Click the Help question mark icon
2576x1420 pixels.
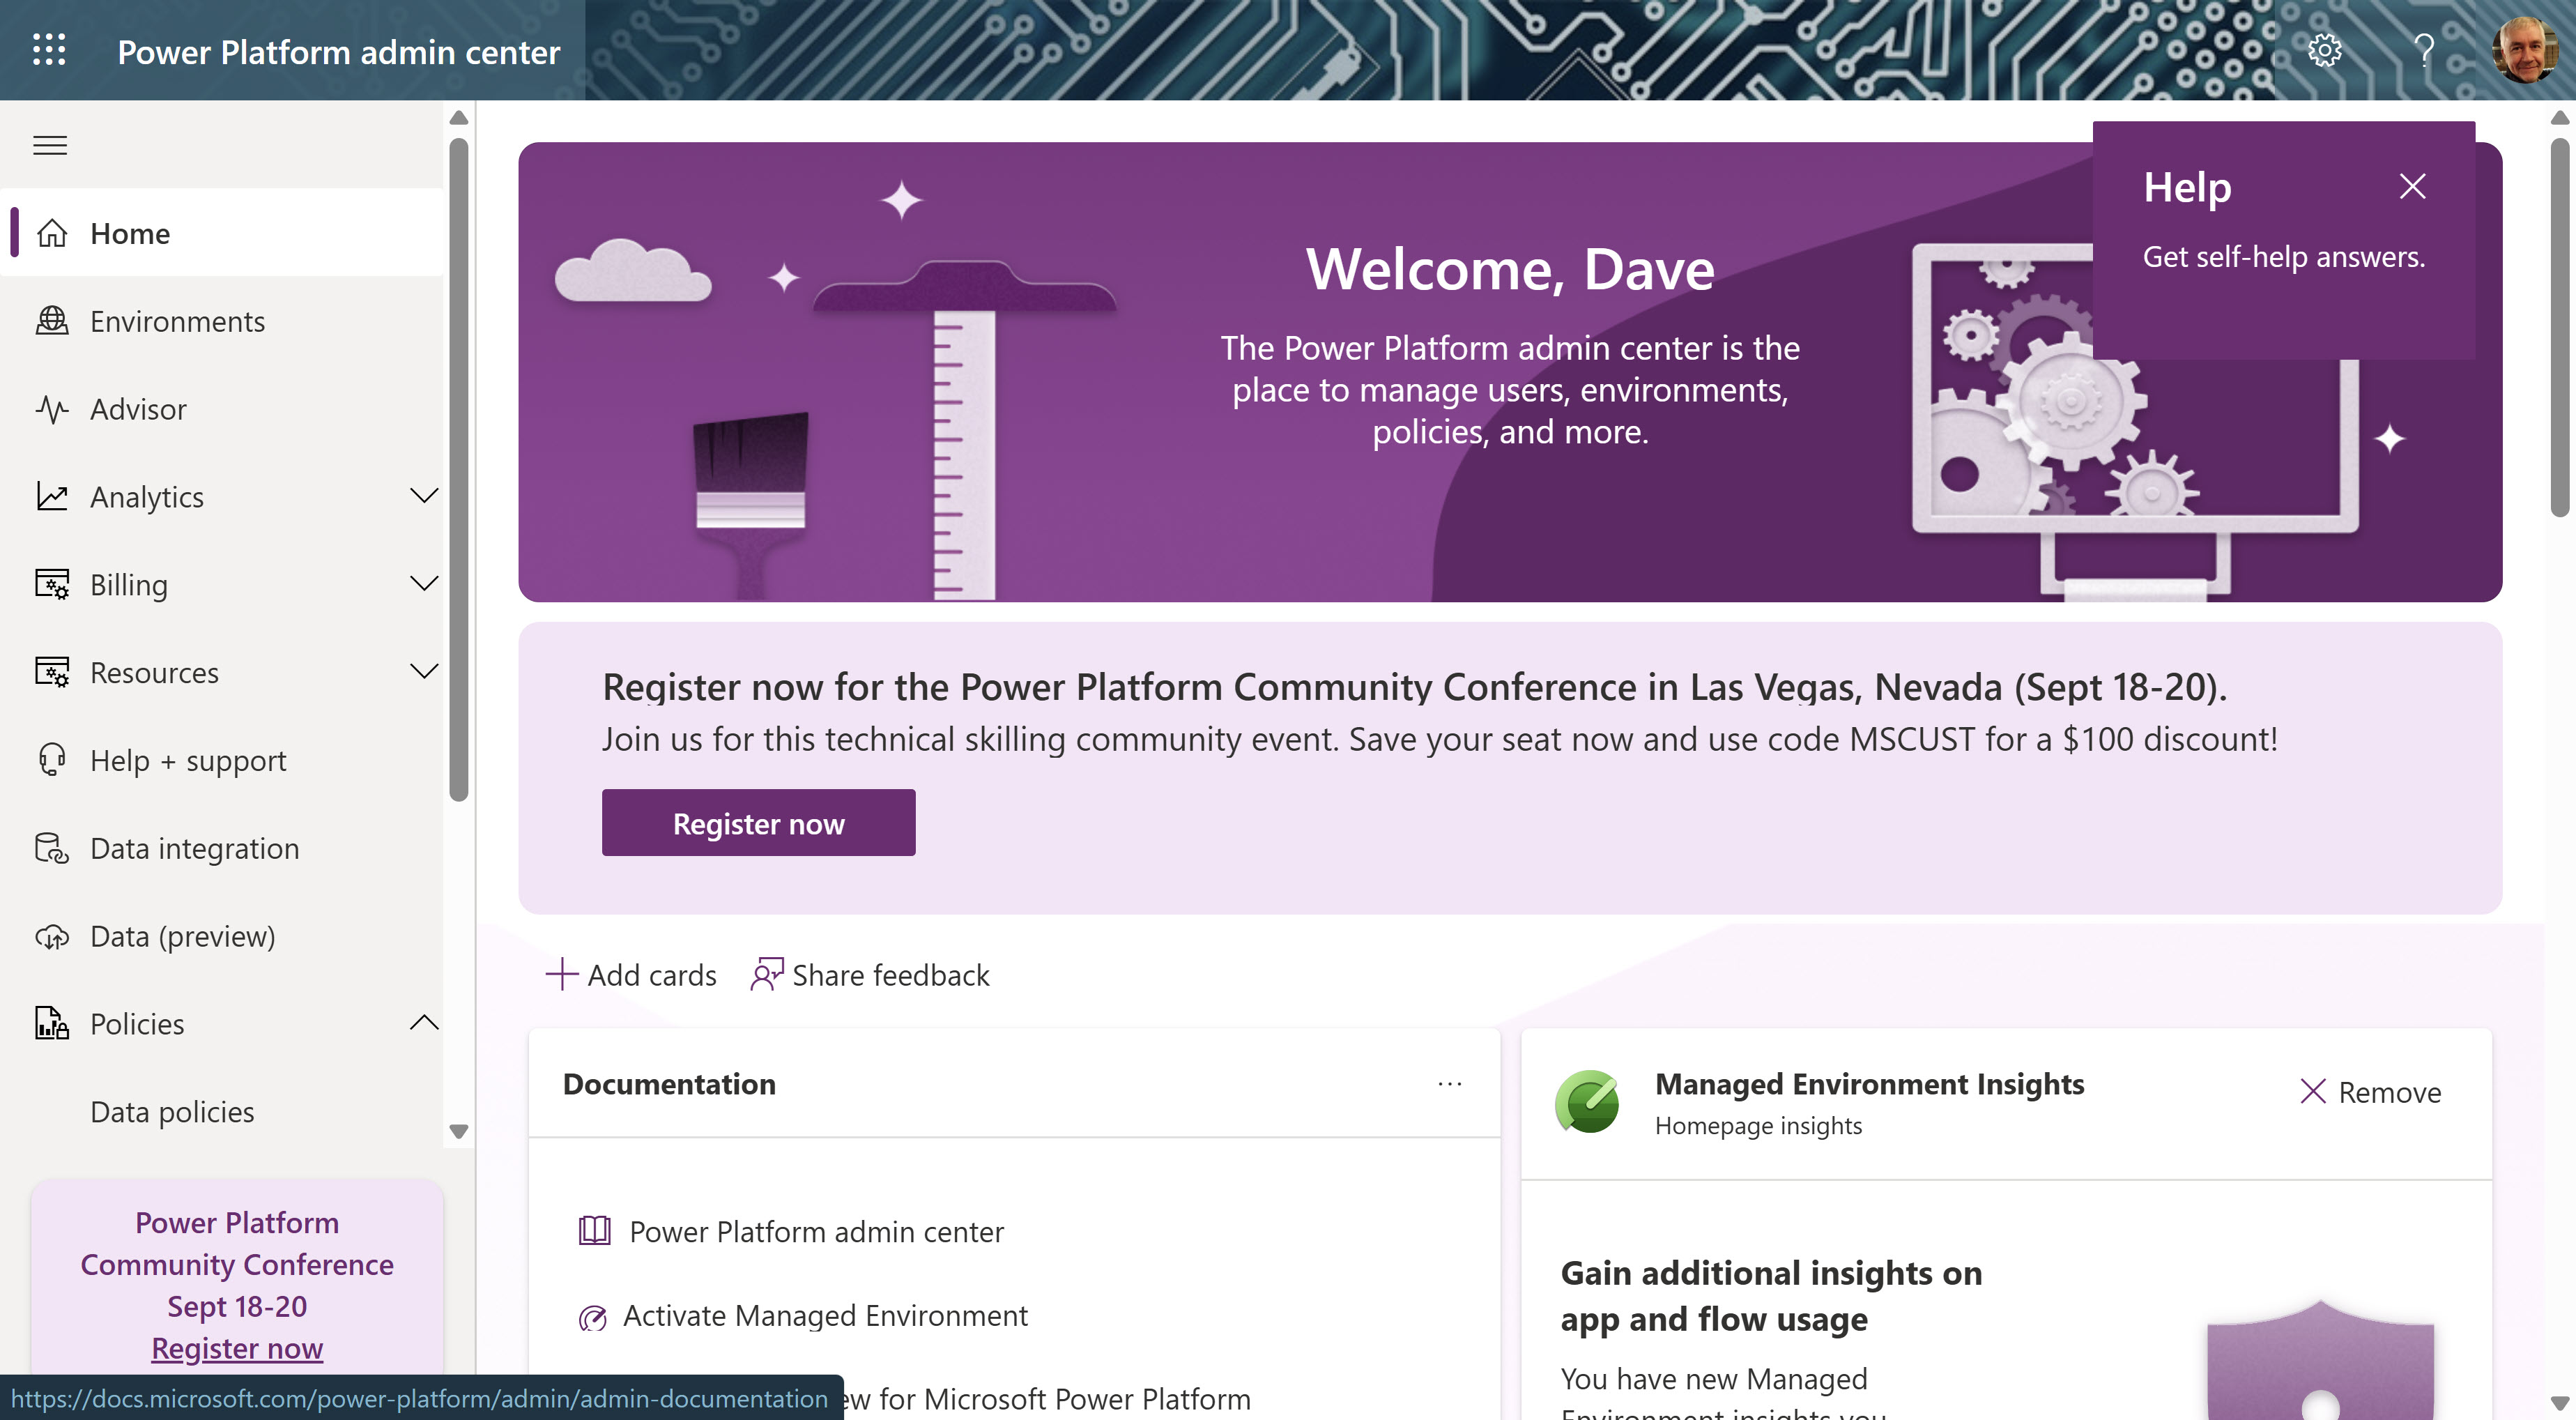(2424, 50)
